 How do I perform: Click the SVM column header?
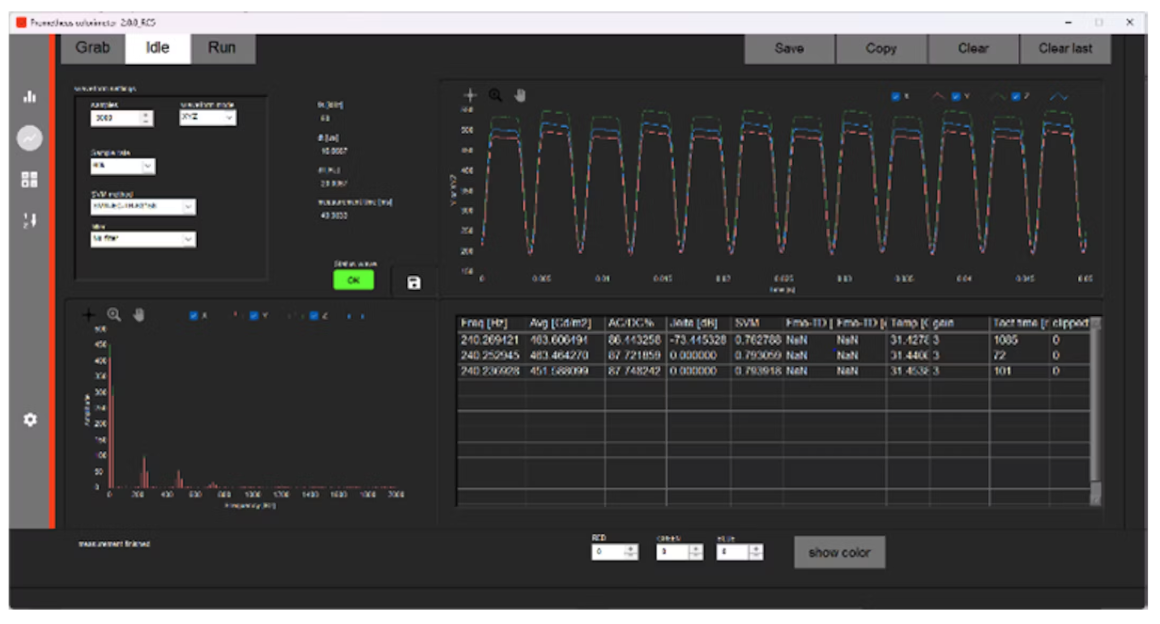(x=758, y=323)
